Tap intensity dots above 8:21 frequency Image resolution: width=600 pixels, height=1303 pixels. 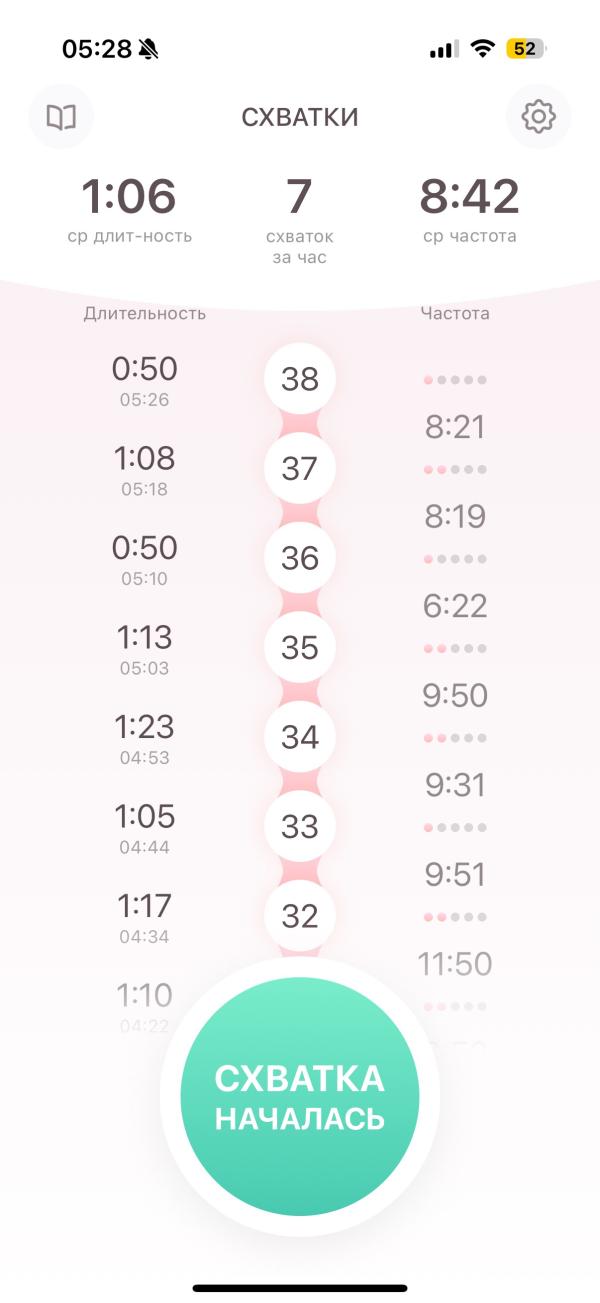[x=455, y=380]
